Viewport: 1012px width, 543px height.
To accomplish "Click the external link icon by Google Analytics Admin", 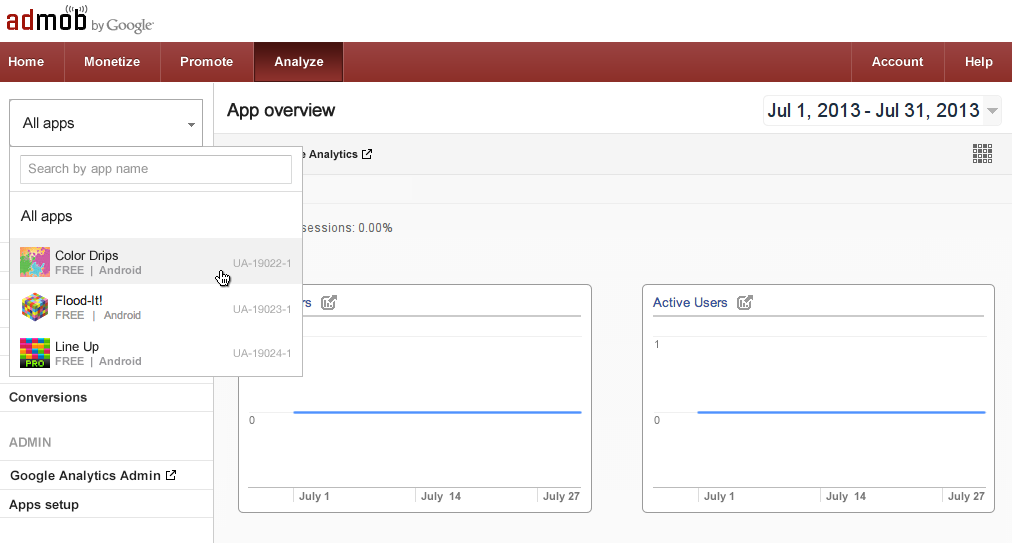I will tap(171, 475).
